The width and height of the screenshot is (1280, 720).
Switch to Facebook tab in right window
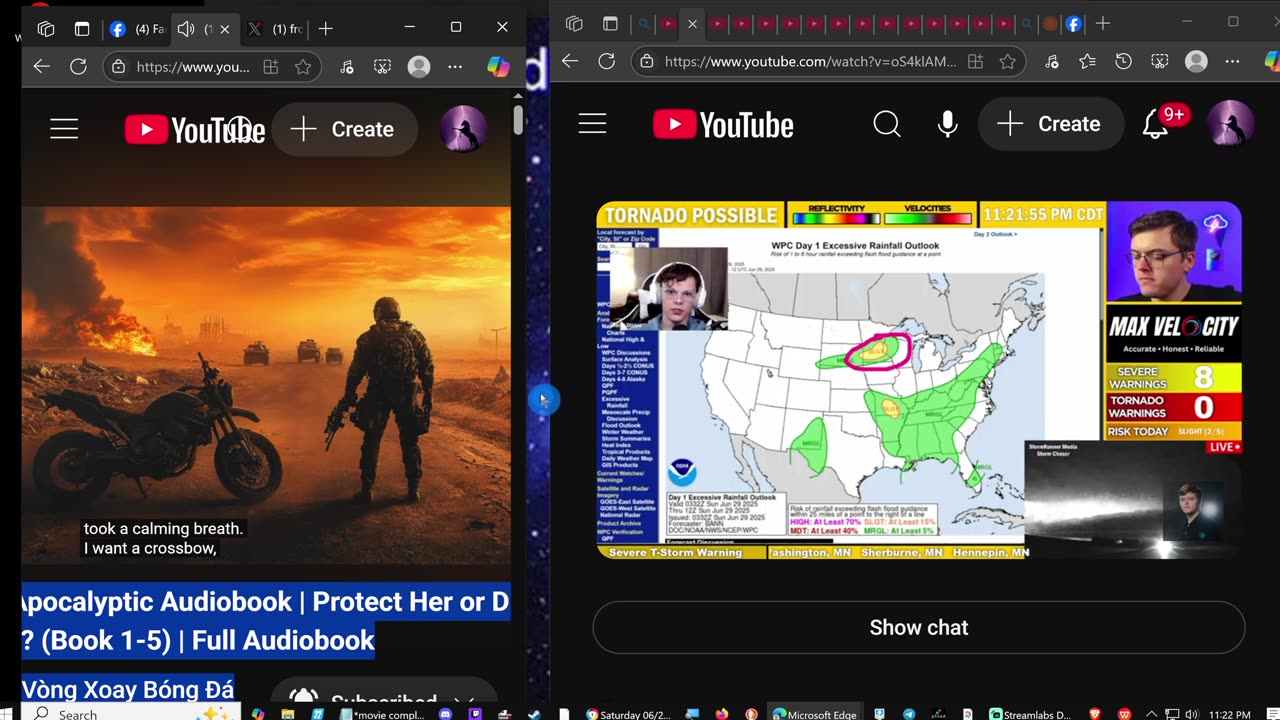[1074, 23]
